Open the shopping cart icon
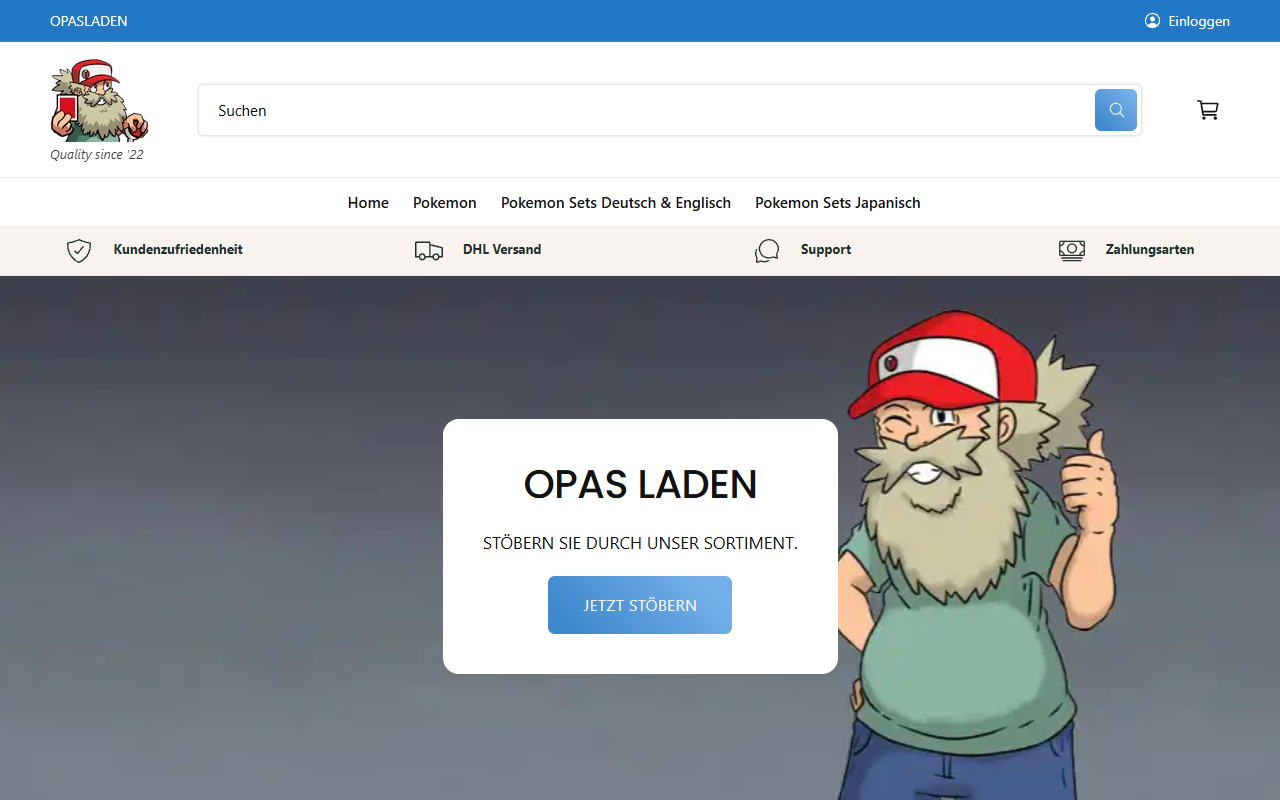 tap(1207, 110)
